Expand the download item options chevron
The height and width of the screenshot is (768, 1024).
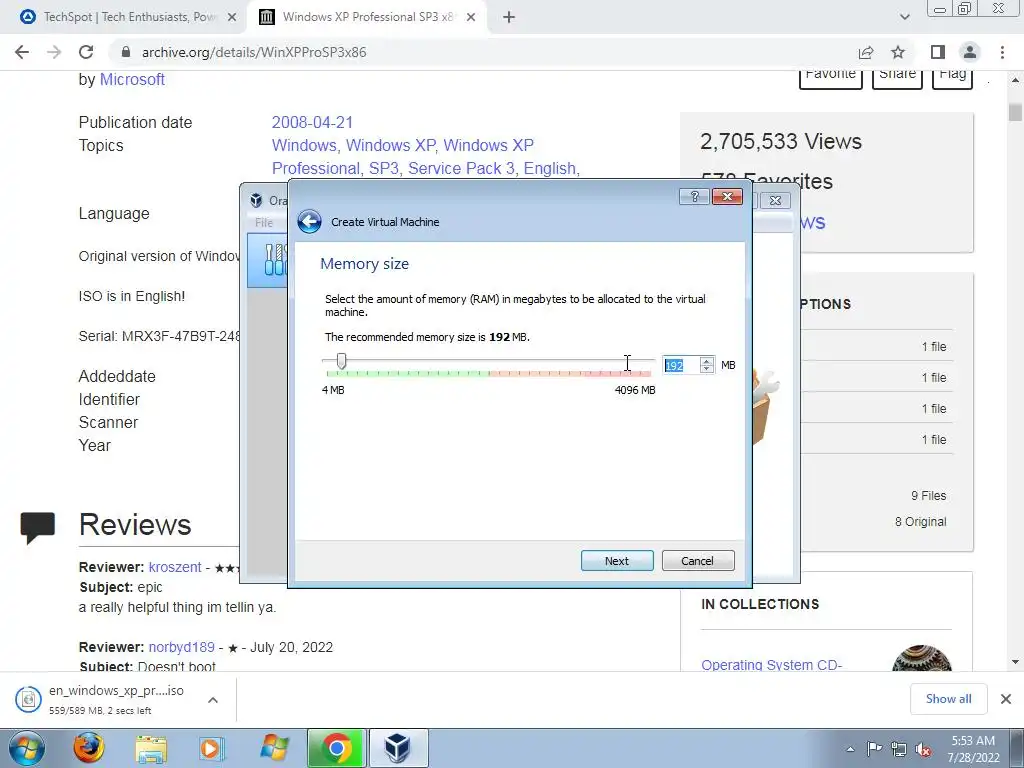pos(213,699)
